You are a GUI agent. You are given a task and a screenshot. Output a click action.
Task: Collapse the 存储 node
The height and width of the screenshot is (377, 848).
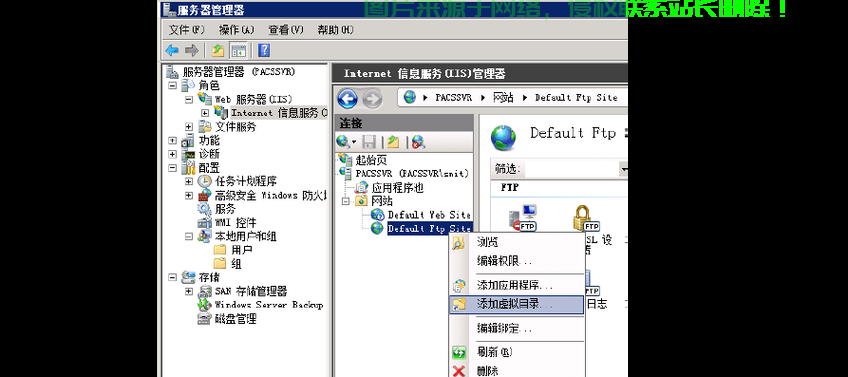(173, 277)
